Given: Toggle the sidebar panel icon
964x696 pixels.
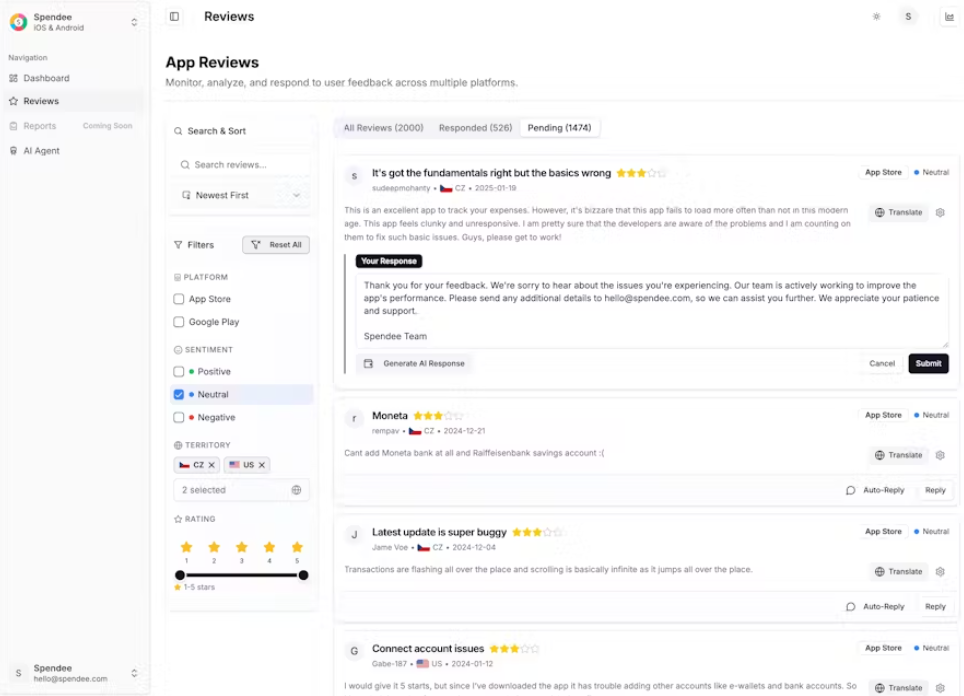Looking at the screenshot, I should tap(175, 17).
